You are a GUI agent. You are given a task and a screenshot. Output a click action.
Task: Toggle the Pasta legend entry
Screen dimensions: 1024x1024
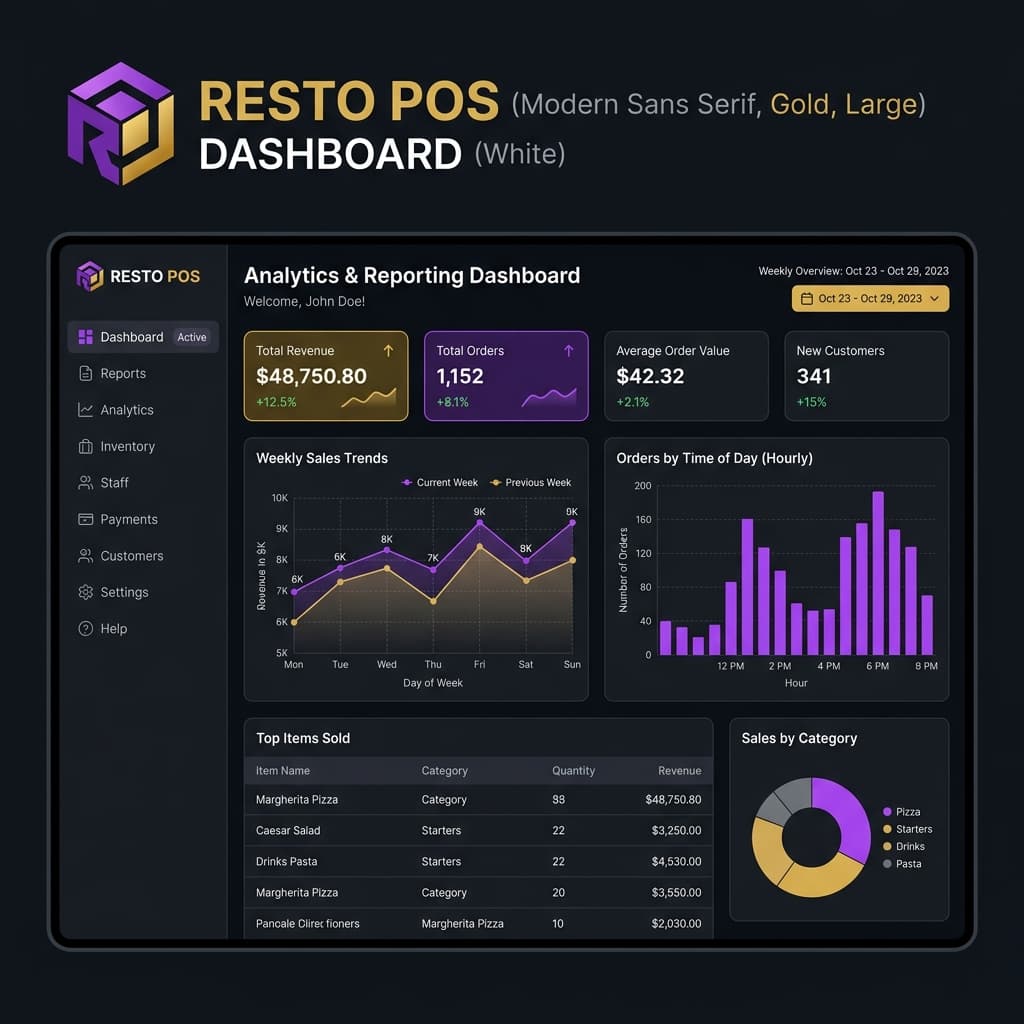[903, 864]
